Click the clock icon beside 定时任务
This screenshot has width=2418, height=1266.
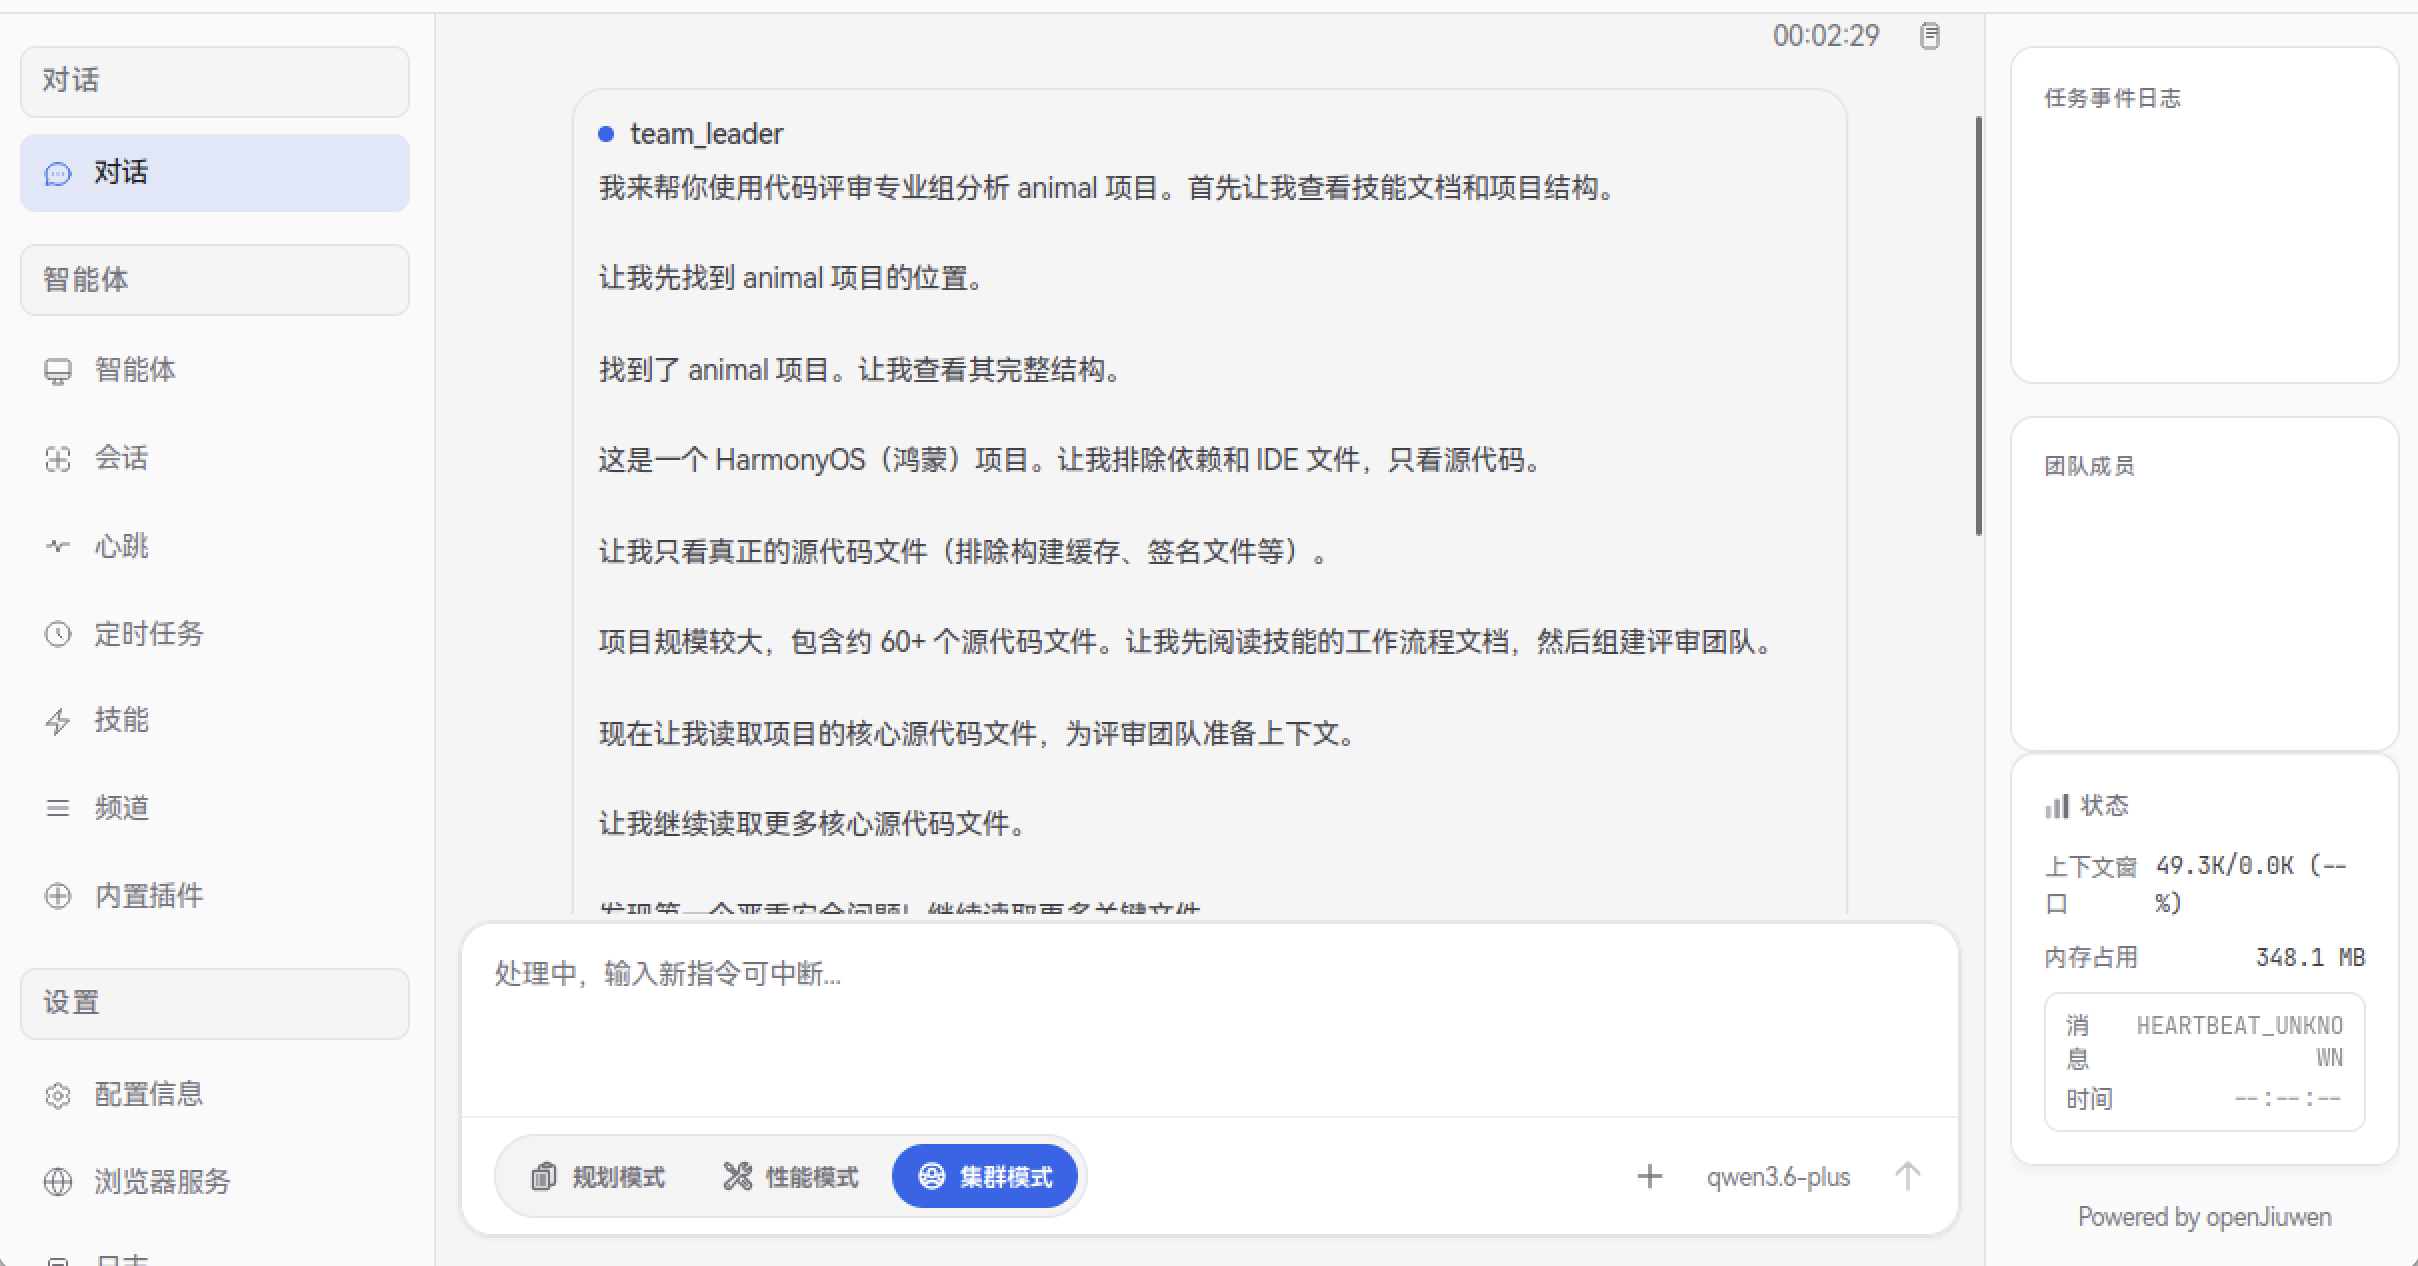pyautogui.click(x=58, y=634)
